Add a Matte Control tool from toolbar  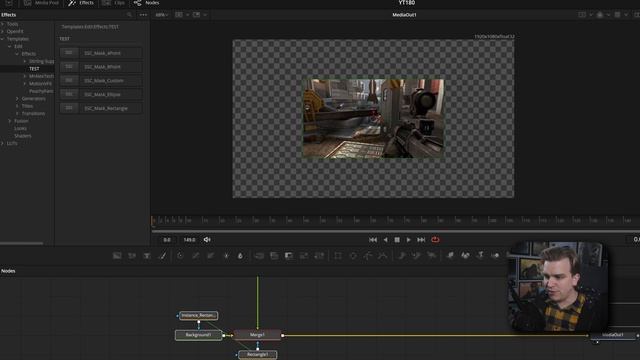[289, 256]
